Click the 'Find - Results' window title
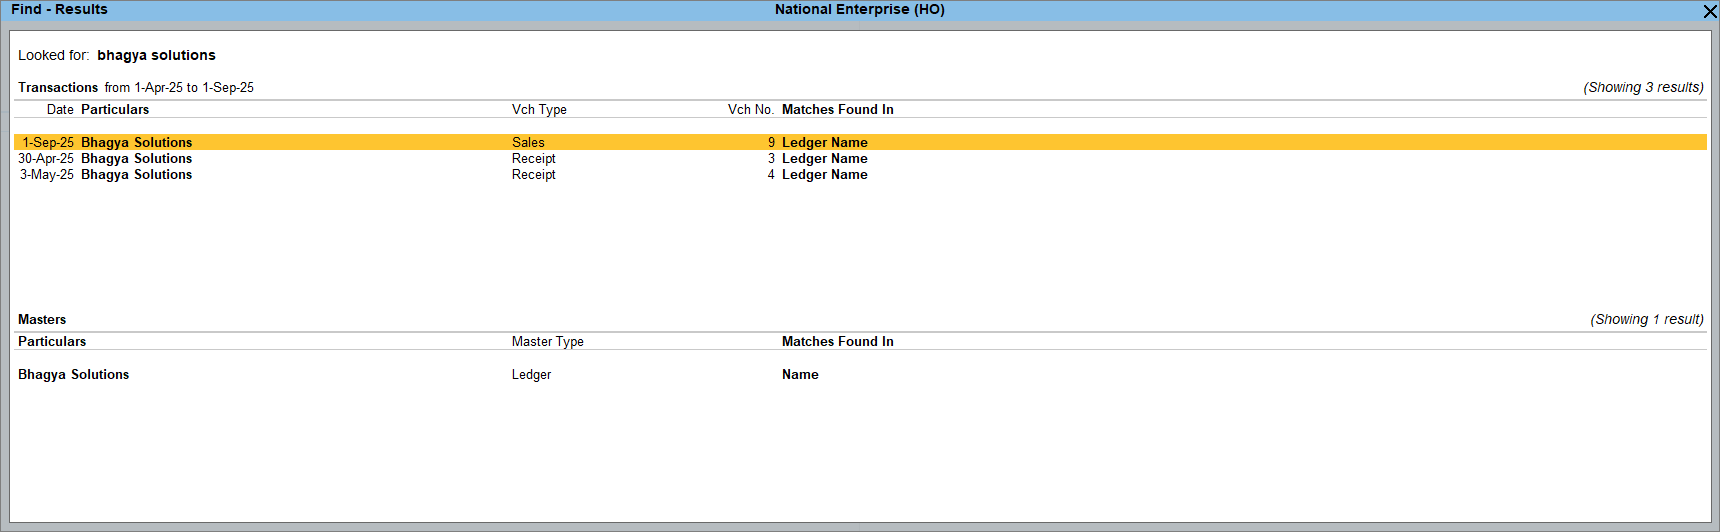1720x532 pixels. click(x=59, y=10)
